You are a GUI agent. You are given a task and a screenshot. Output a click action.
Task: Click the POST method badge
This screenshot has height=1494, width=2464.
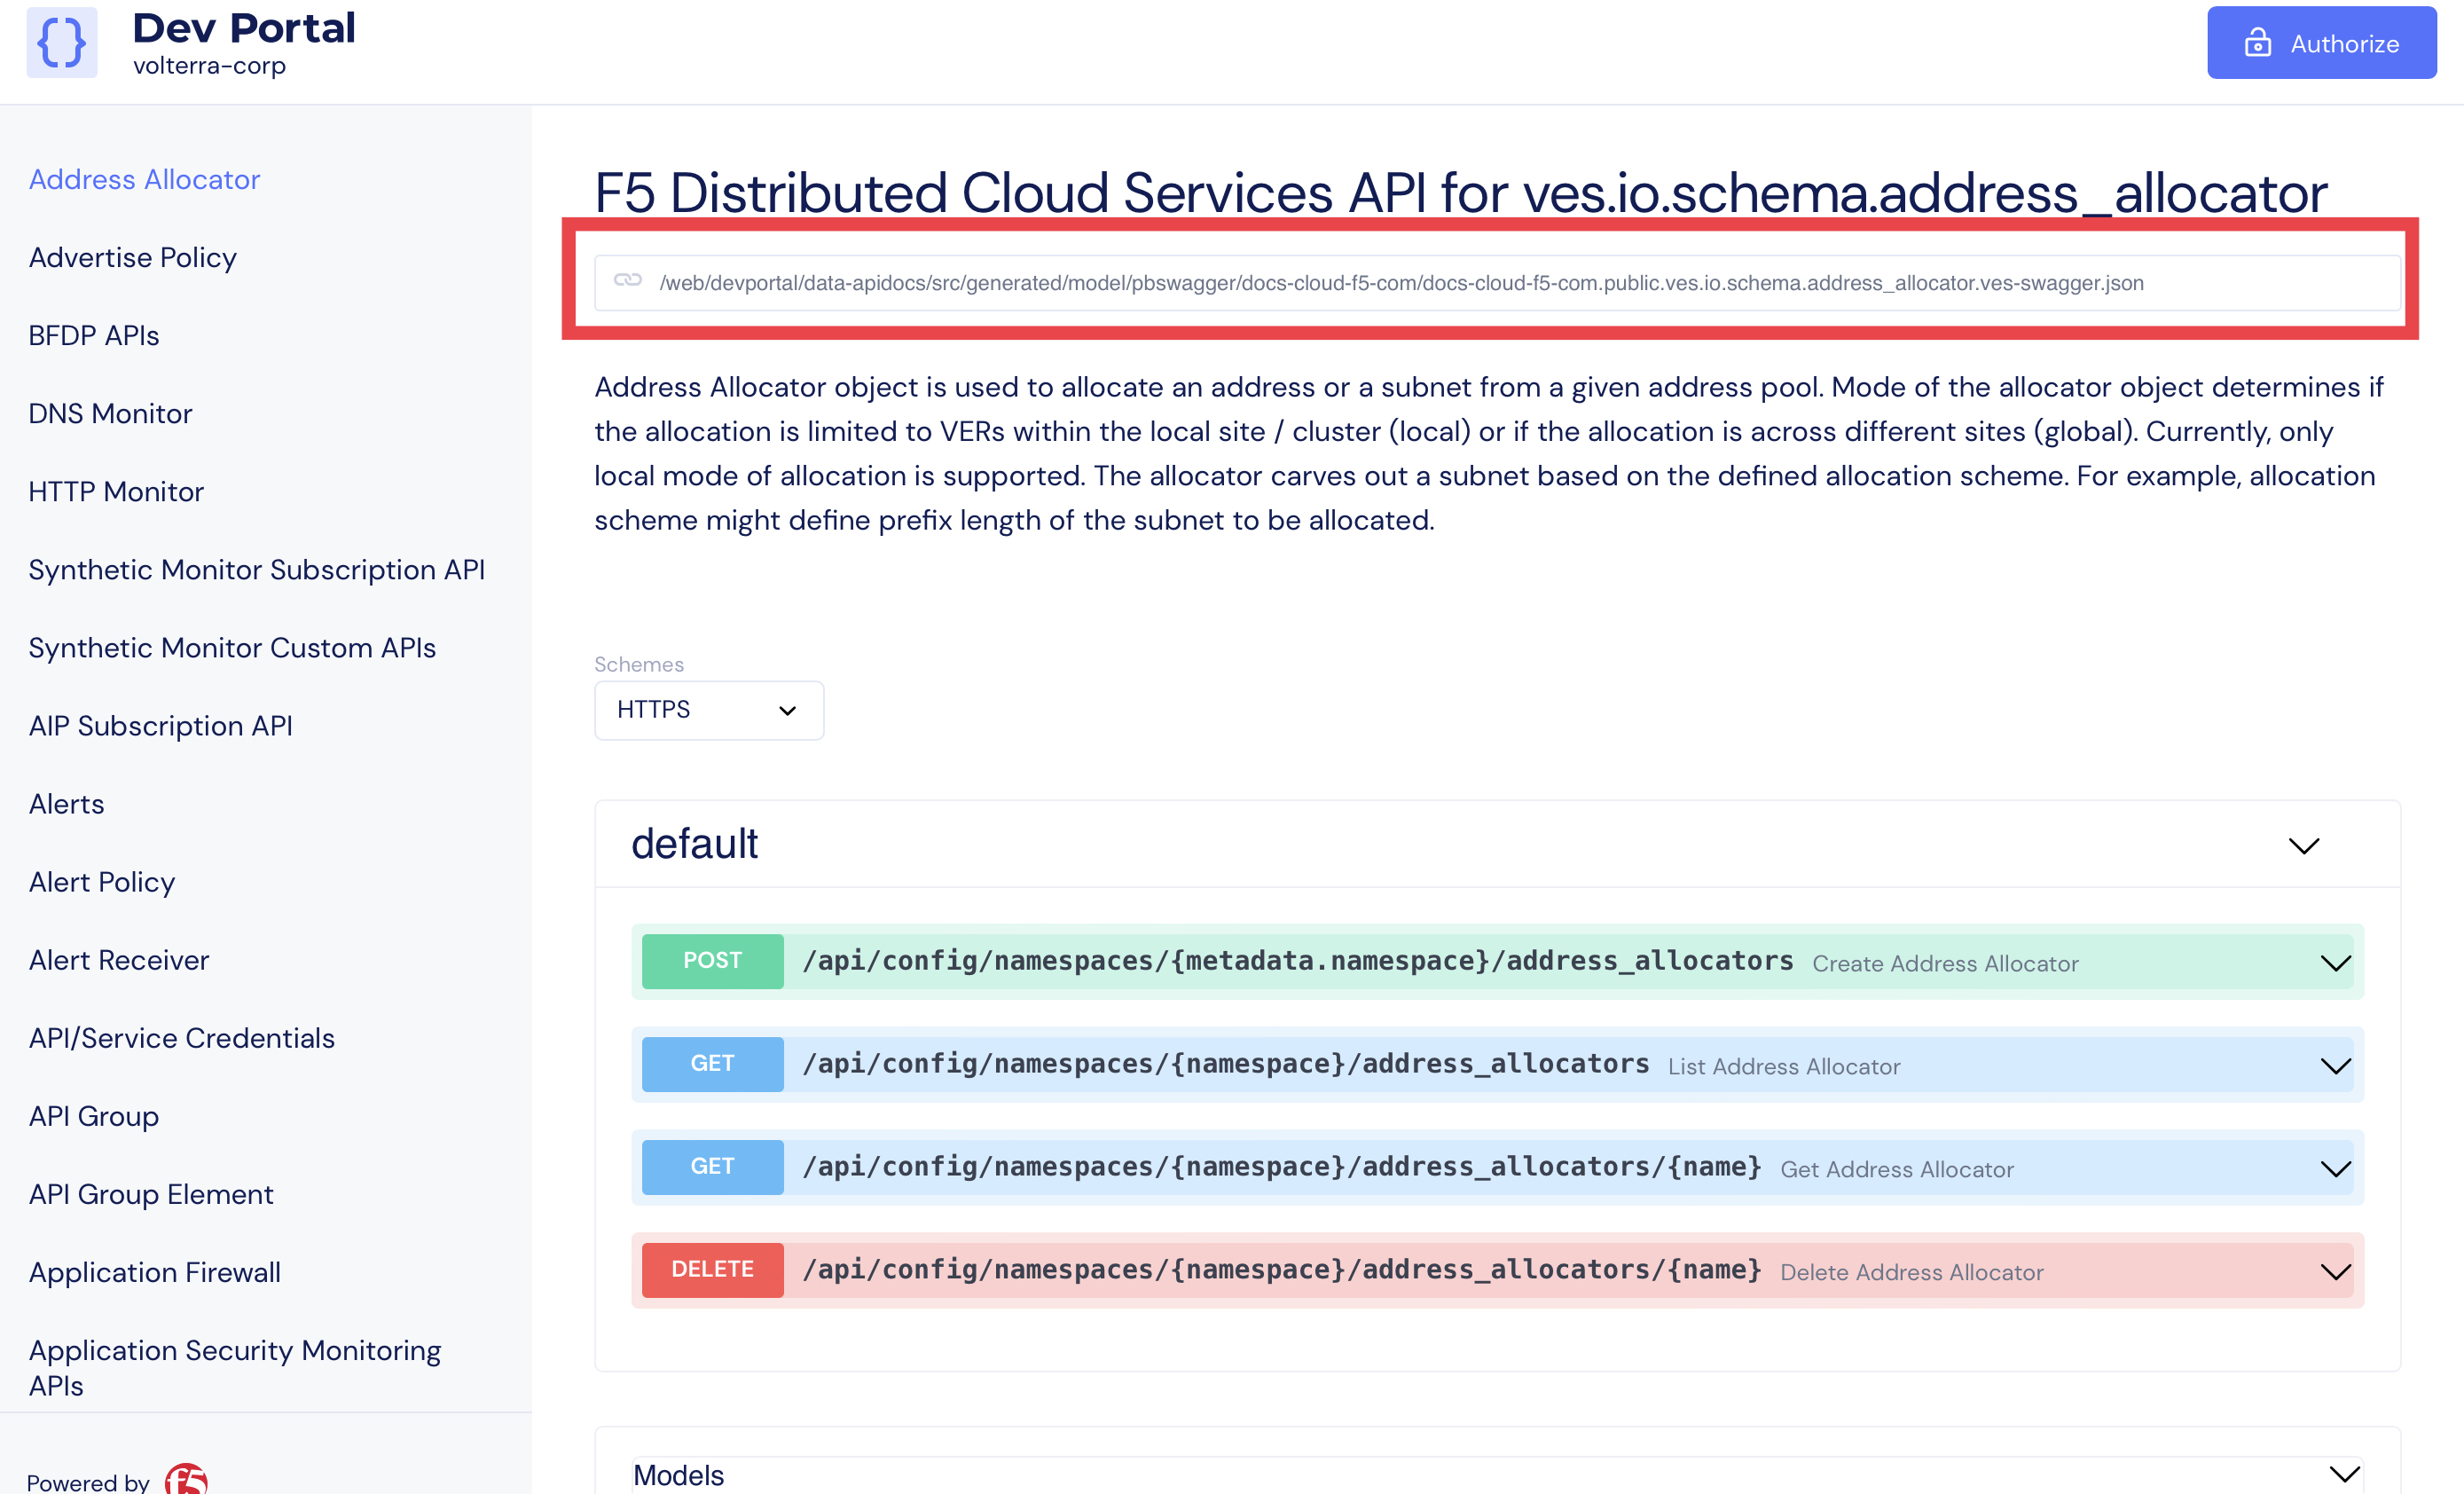click(x=712, y=961)
